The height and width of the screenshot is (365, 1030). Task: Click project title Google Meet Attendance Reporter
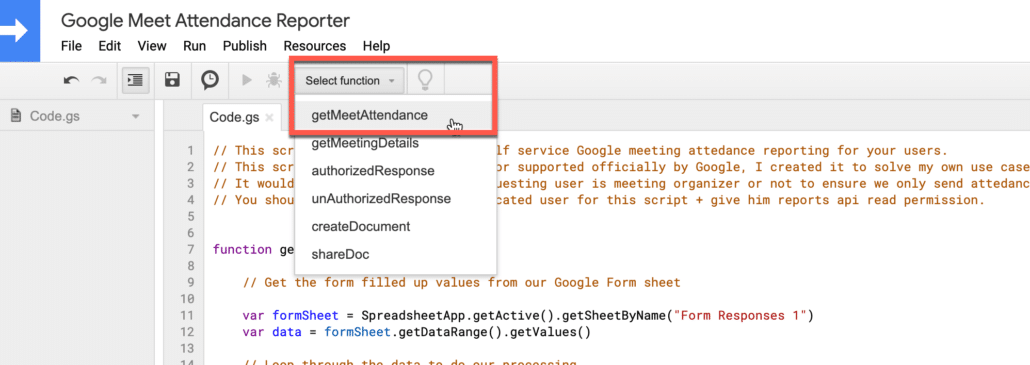(x=205, y=20)
